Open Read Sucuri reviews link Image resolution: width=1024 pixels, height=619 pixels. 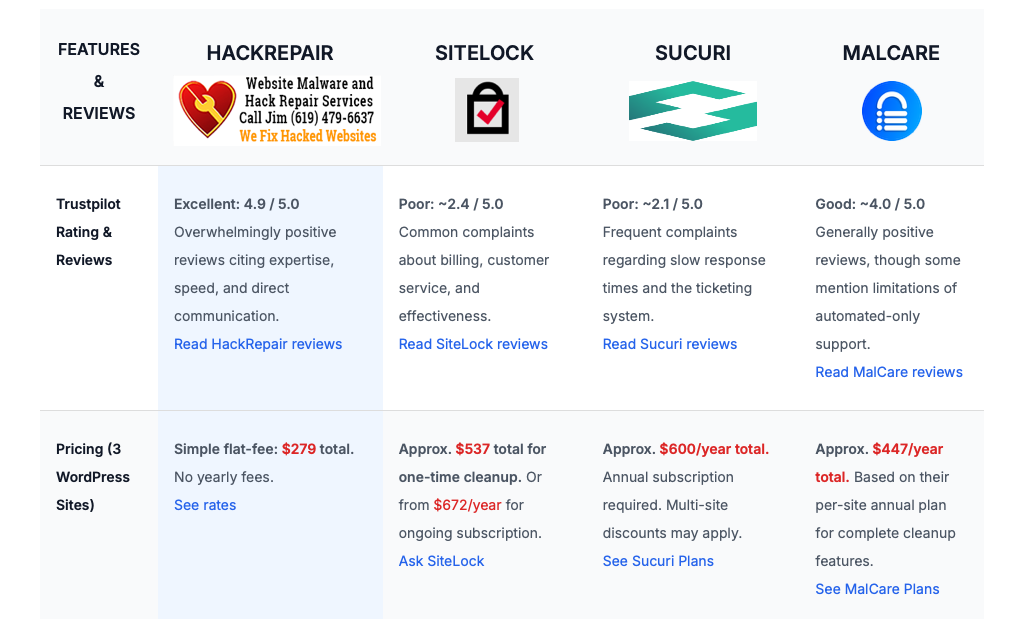click(670, 344)
